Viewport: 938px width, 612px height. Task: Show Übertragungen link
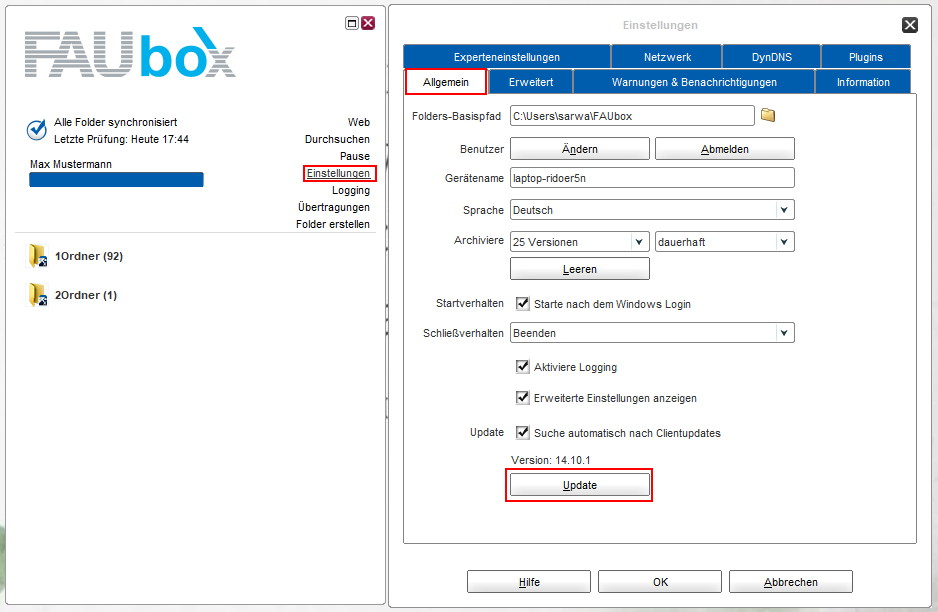(x=334, y=207)
